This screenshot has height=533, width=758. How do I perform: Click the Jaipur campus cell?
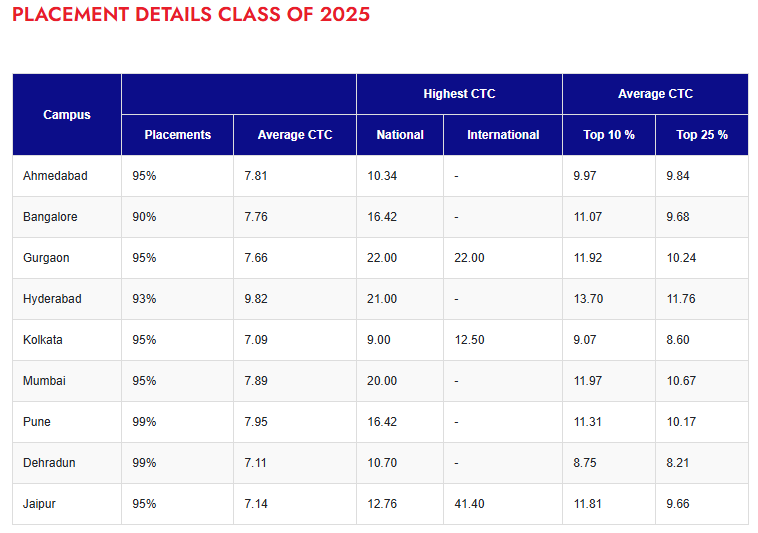coord(39,504)
